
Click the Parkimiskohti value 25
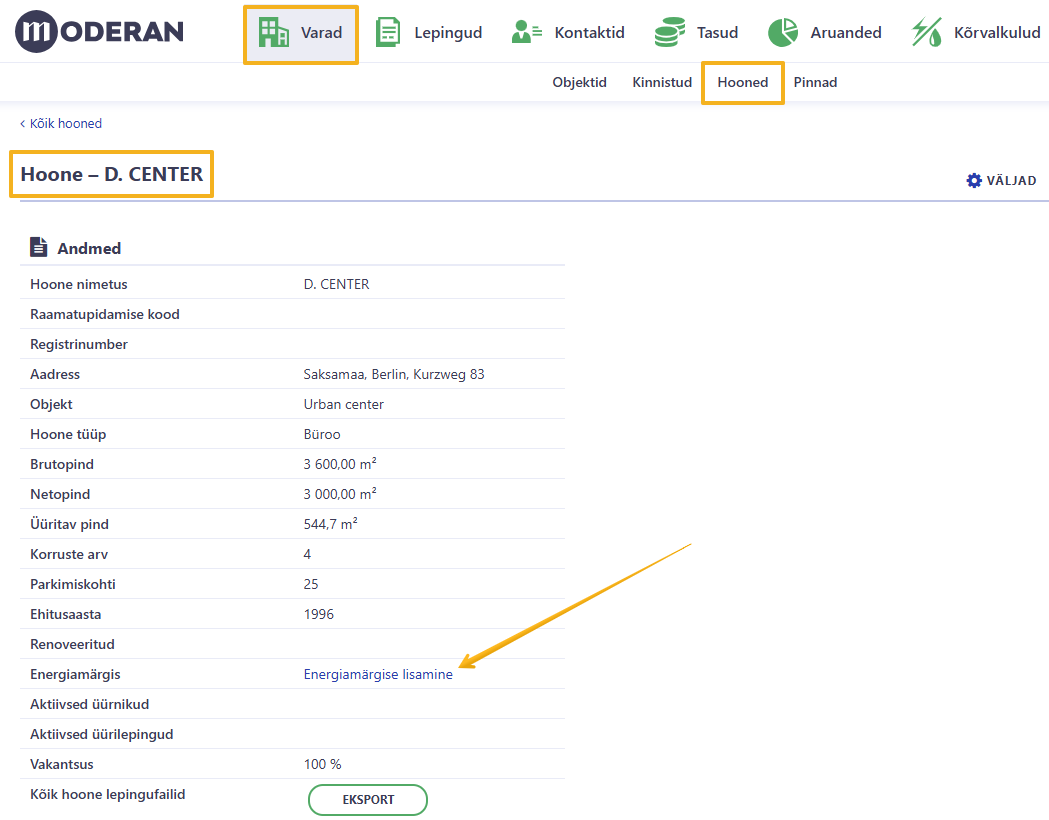311,585
